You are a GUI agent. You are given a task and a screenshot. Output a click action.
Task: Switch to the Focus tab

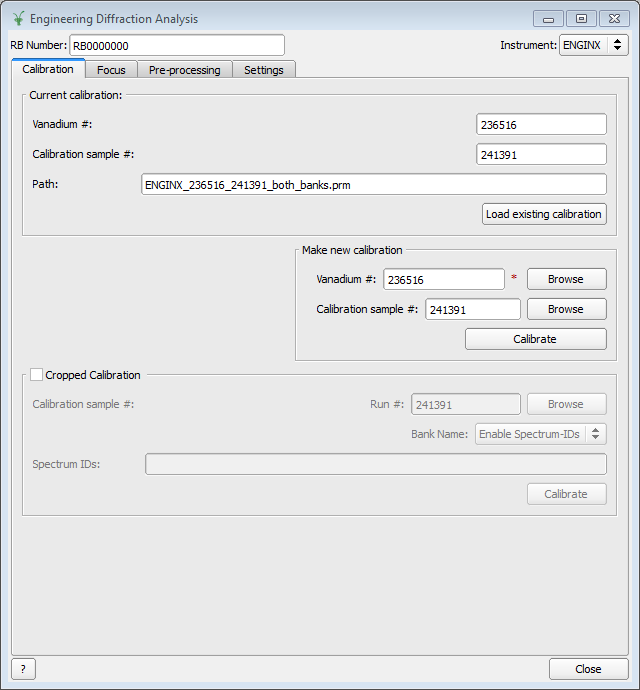point(111,70)
